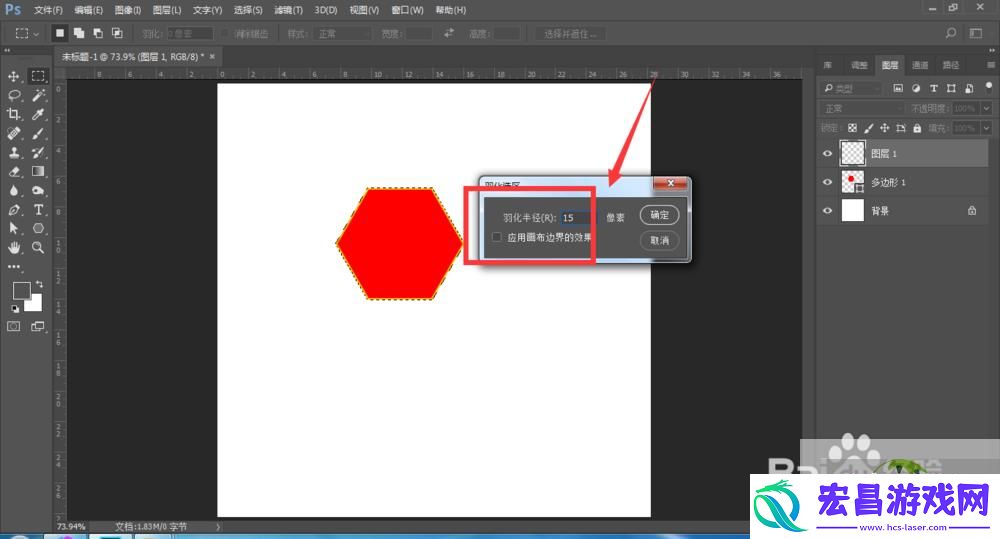Reset default foreground and background colors
Screen dimensions: 1000x539
[15, 309]
